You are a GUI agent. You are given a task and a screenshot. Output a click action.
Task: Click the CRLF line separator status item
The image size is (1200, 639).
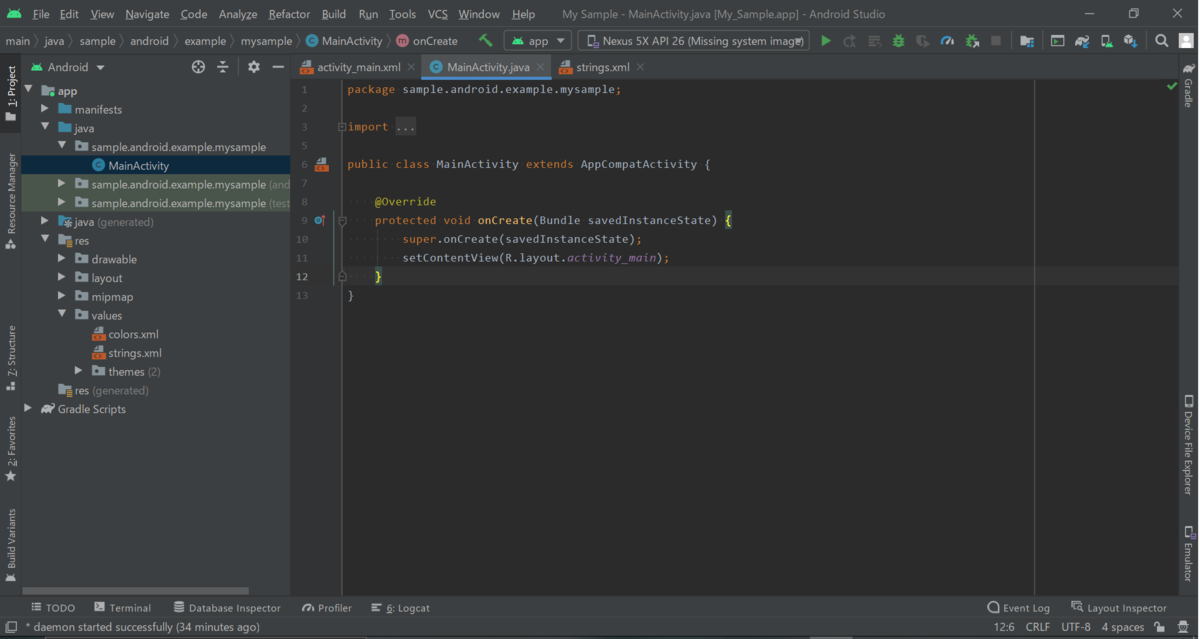pyautogui.click(x=1037, y=627)
